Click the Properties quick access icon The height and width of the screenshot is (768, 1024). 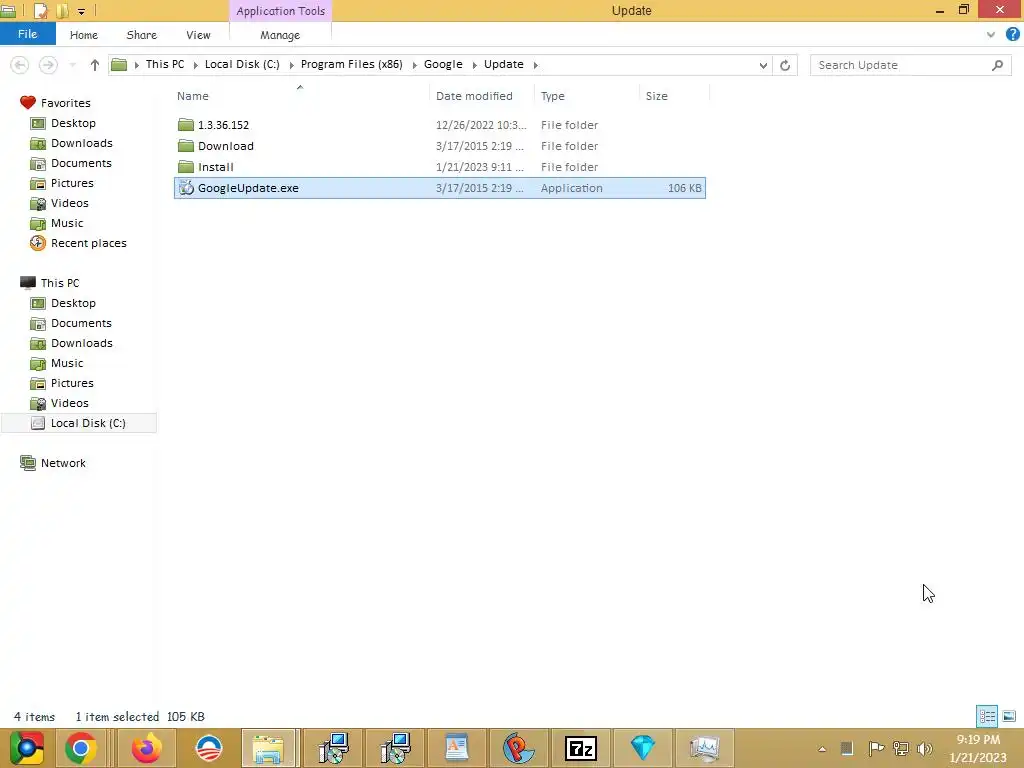pyautogui.click(x=40, y=10)
